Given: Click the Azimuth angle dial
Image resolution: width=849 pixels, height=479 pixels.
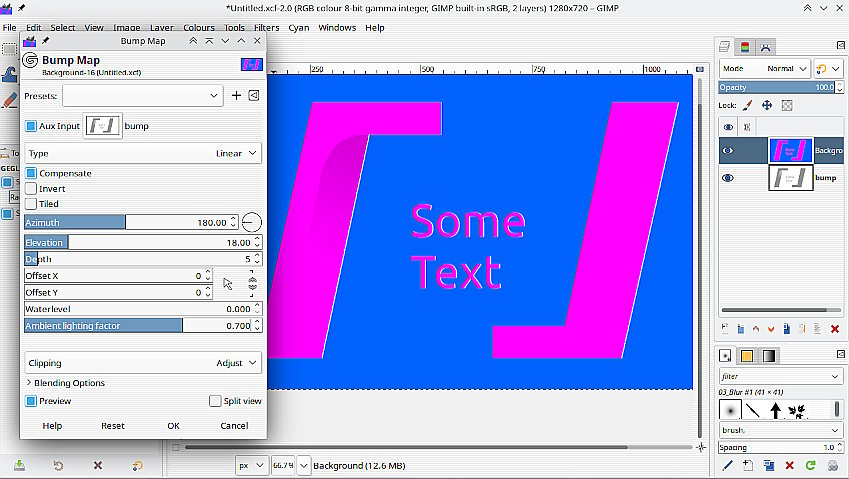Looking at the screenshot, I should click(252, 222).
